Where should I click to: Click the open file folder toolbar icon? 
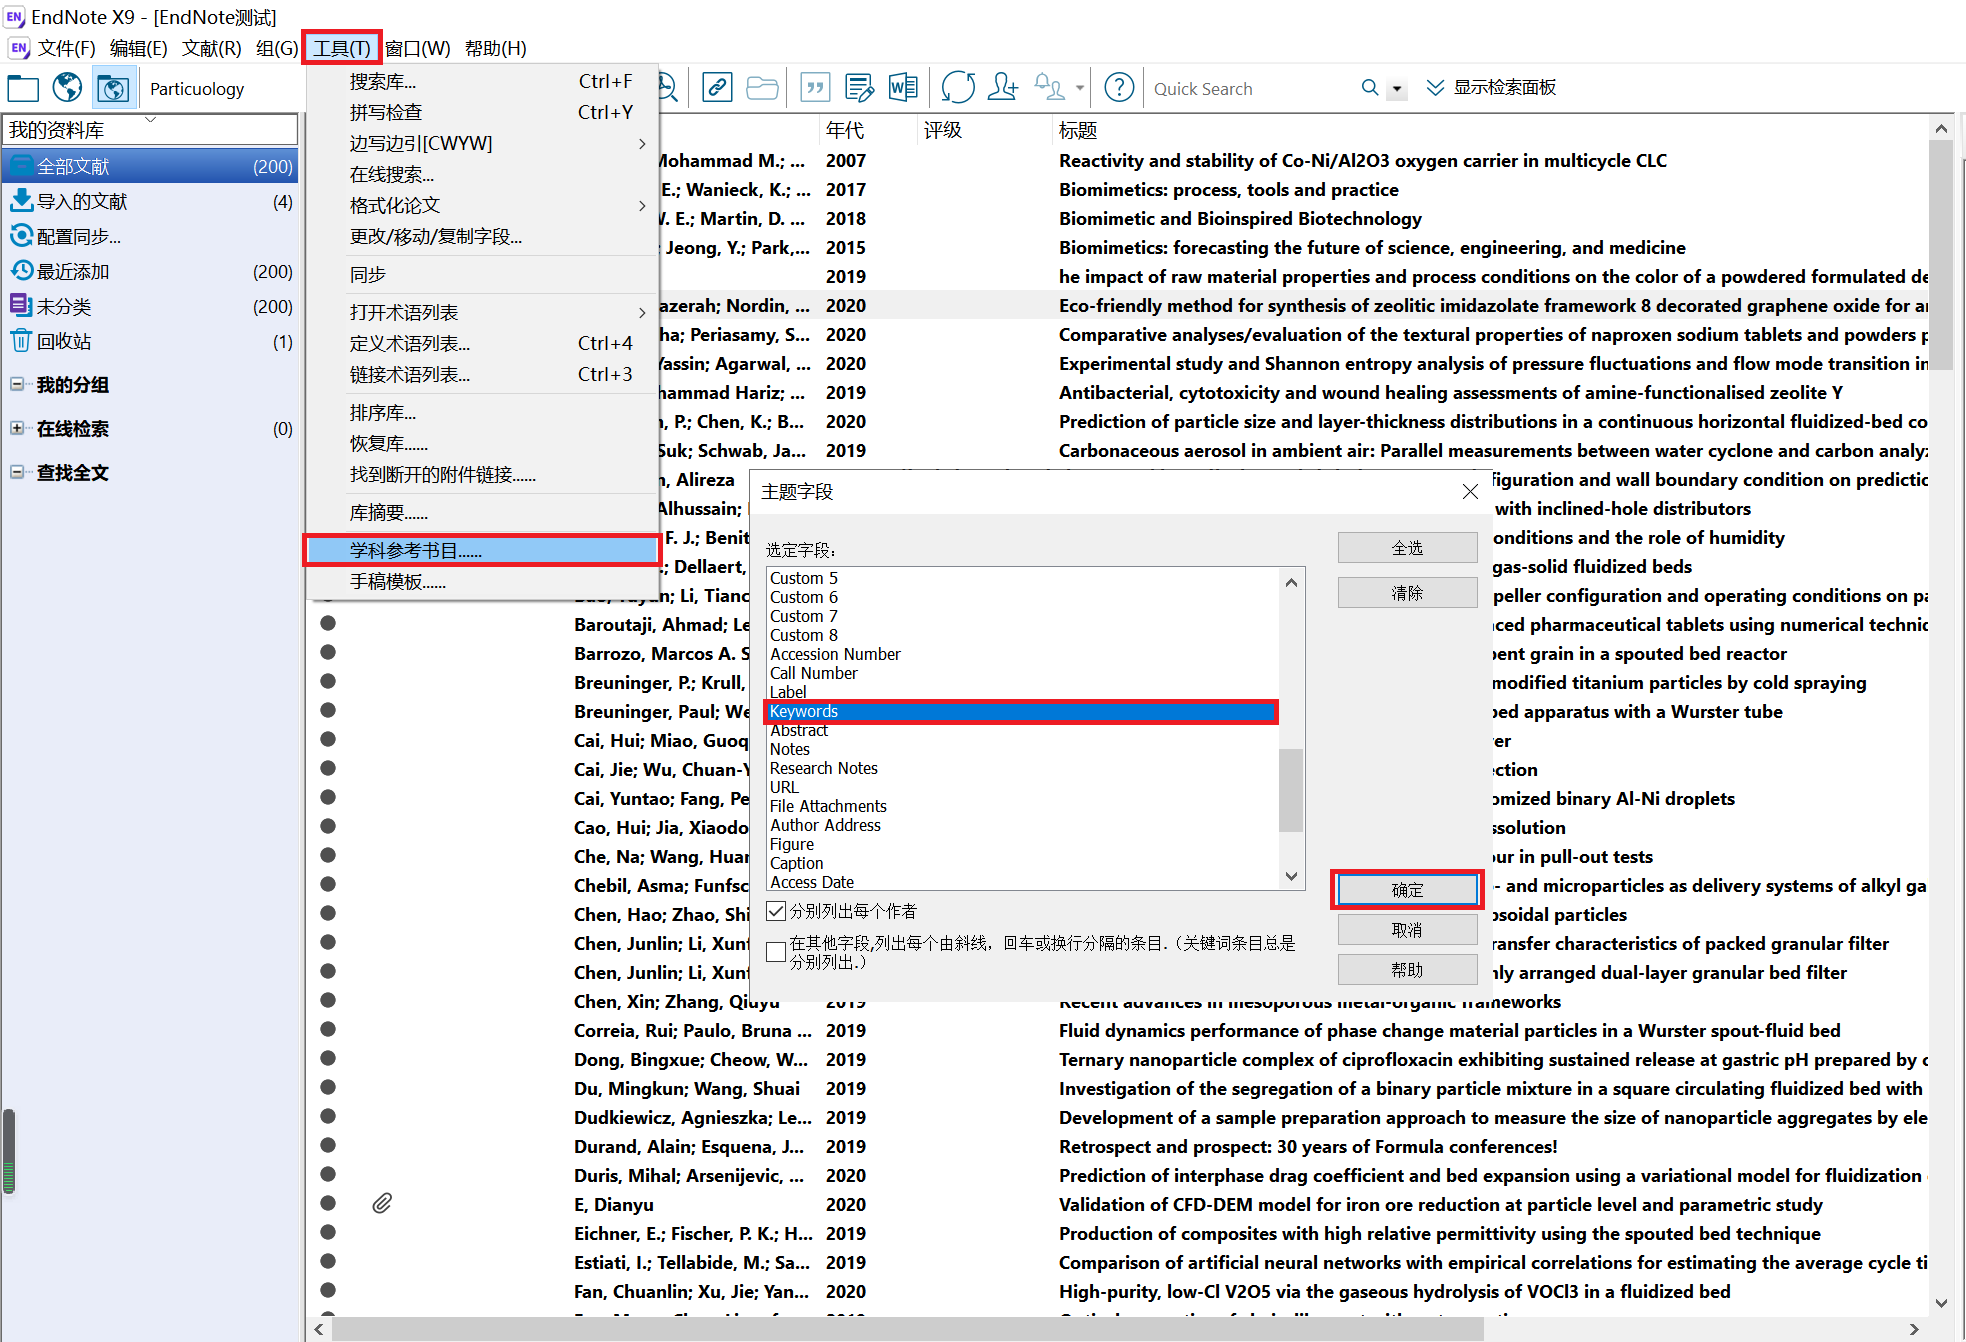(762, 88)
